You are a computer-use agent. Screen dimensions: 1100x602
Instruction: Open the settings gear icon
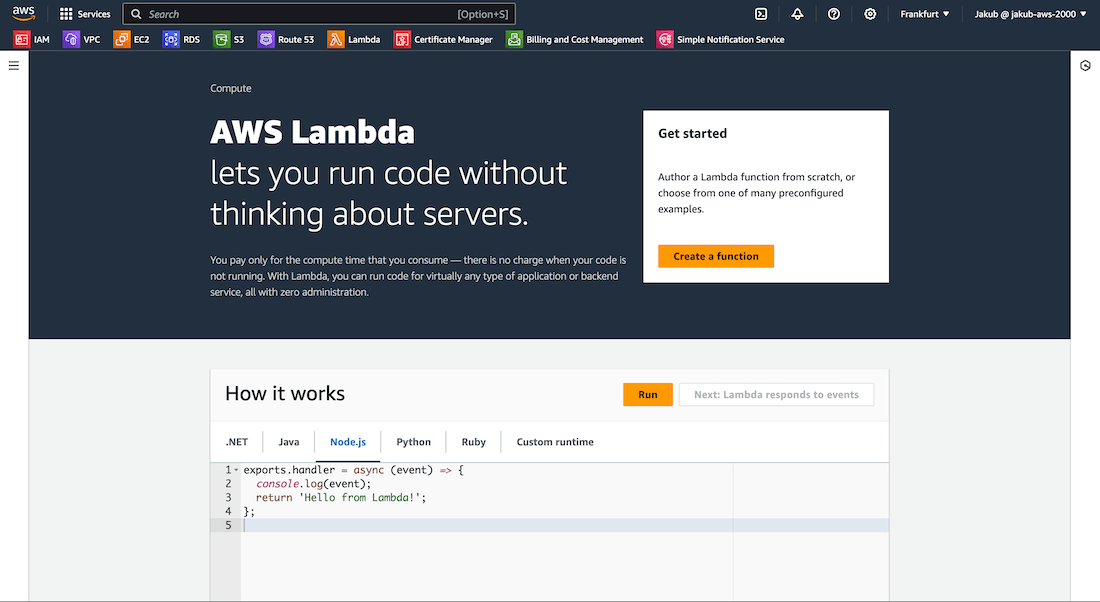(x=870, y=14)
